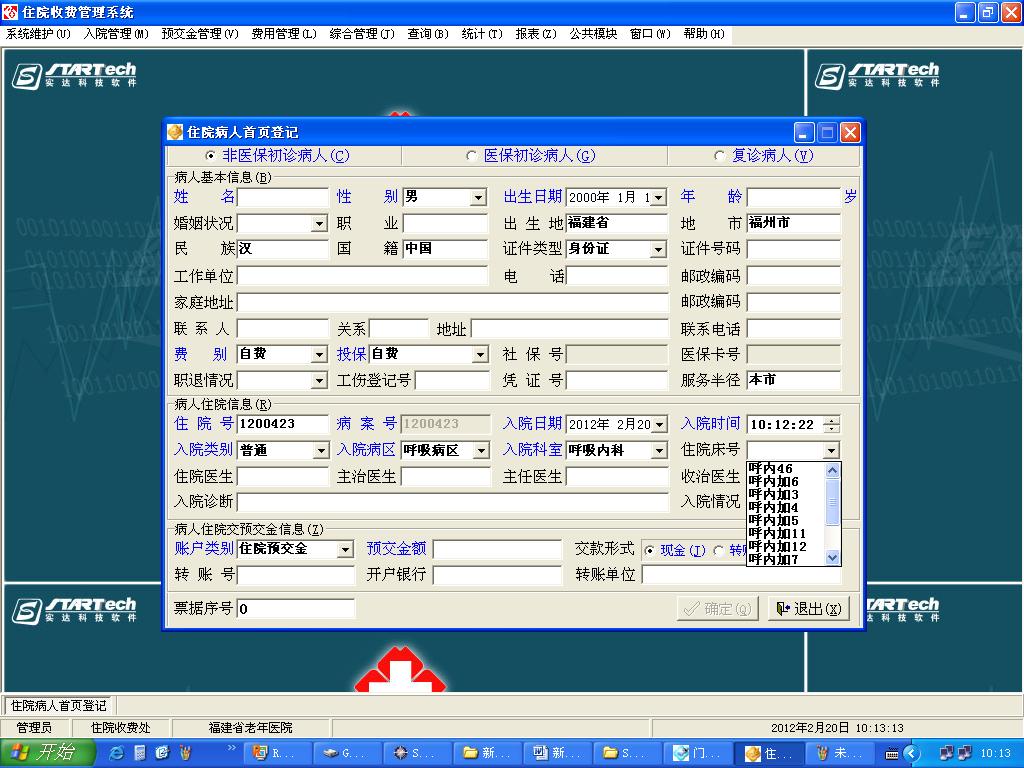Image resolution: width=1024 pixels, height=768 pixels.
Task: Click the 退出 exit button
Action: point(808,609)
